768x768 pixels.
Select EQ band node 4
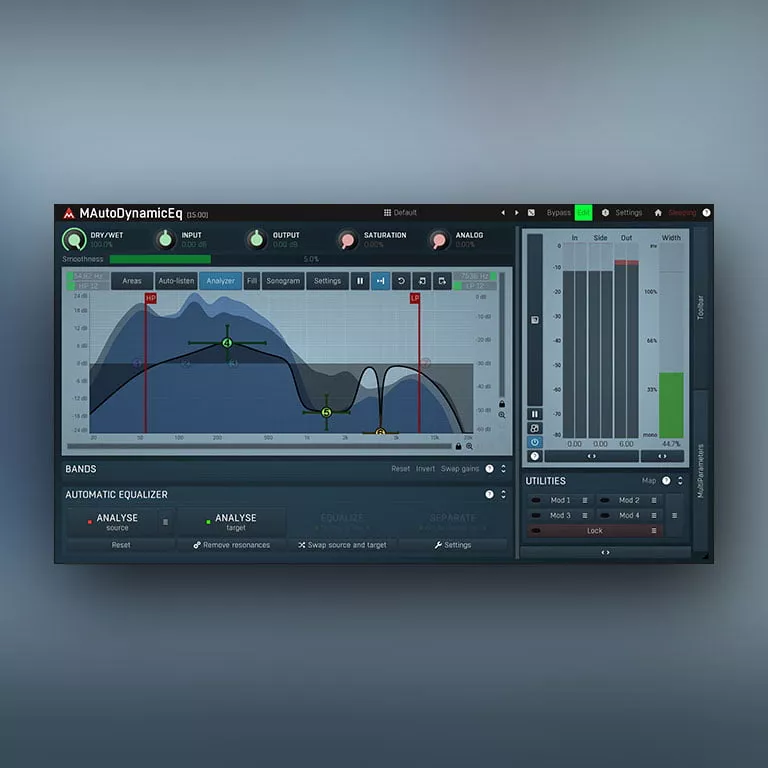[x=227, y=343]
